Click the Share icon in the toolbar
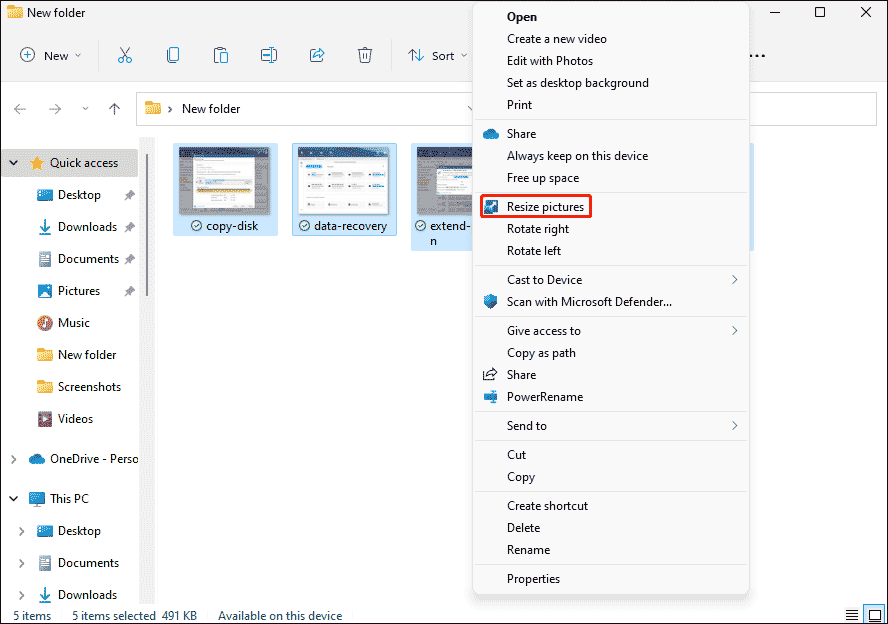This screenshot has width=888, height=624. coord(316,55)
